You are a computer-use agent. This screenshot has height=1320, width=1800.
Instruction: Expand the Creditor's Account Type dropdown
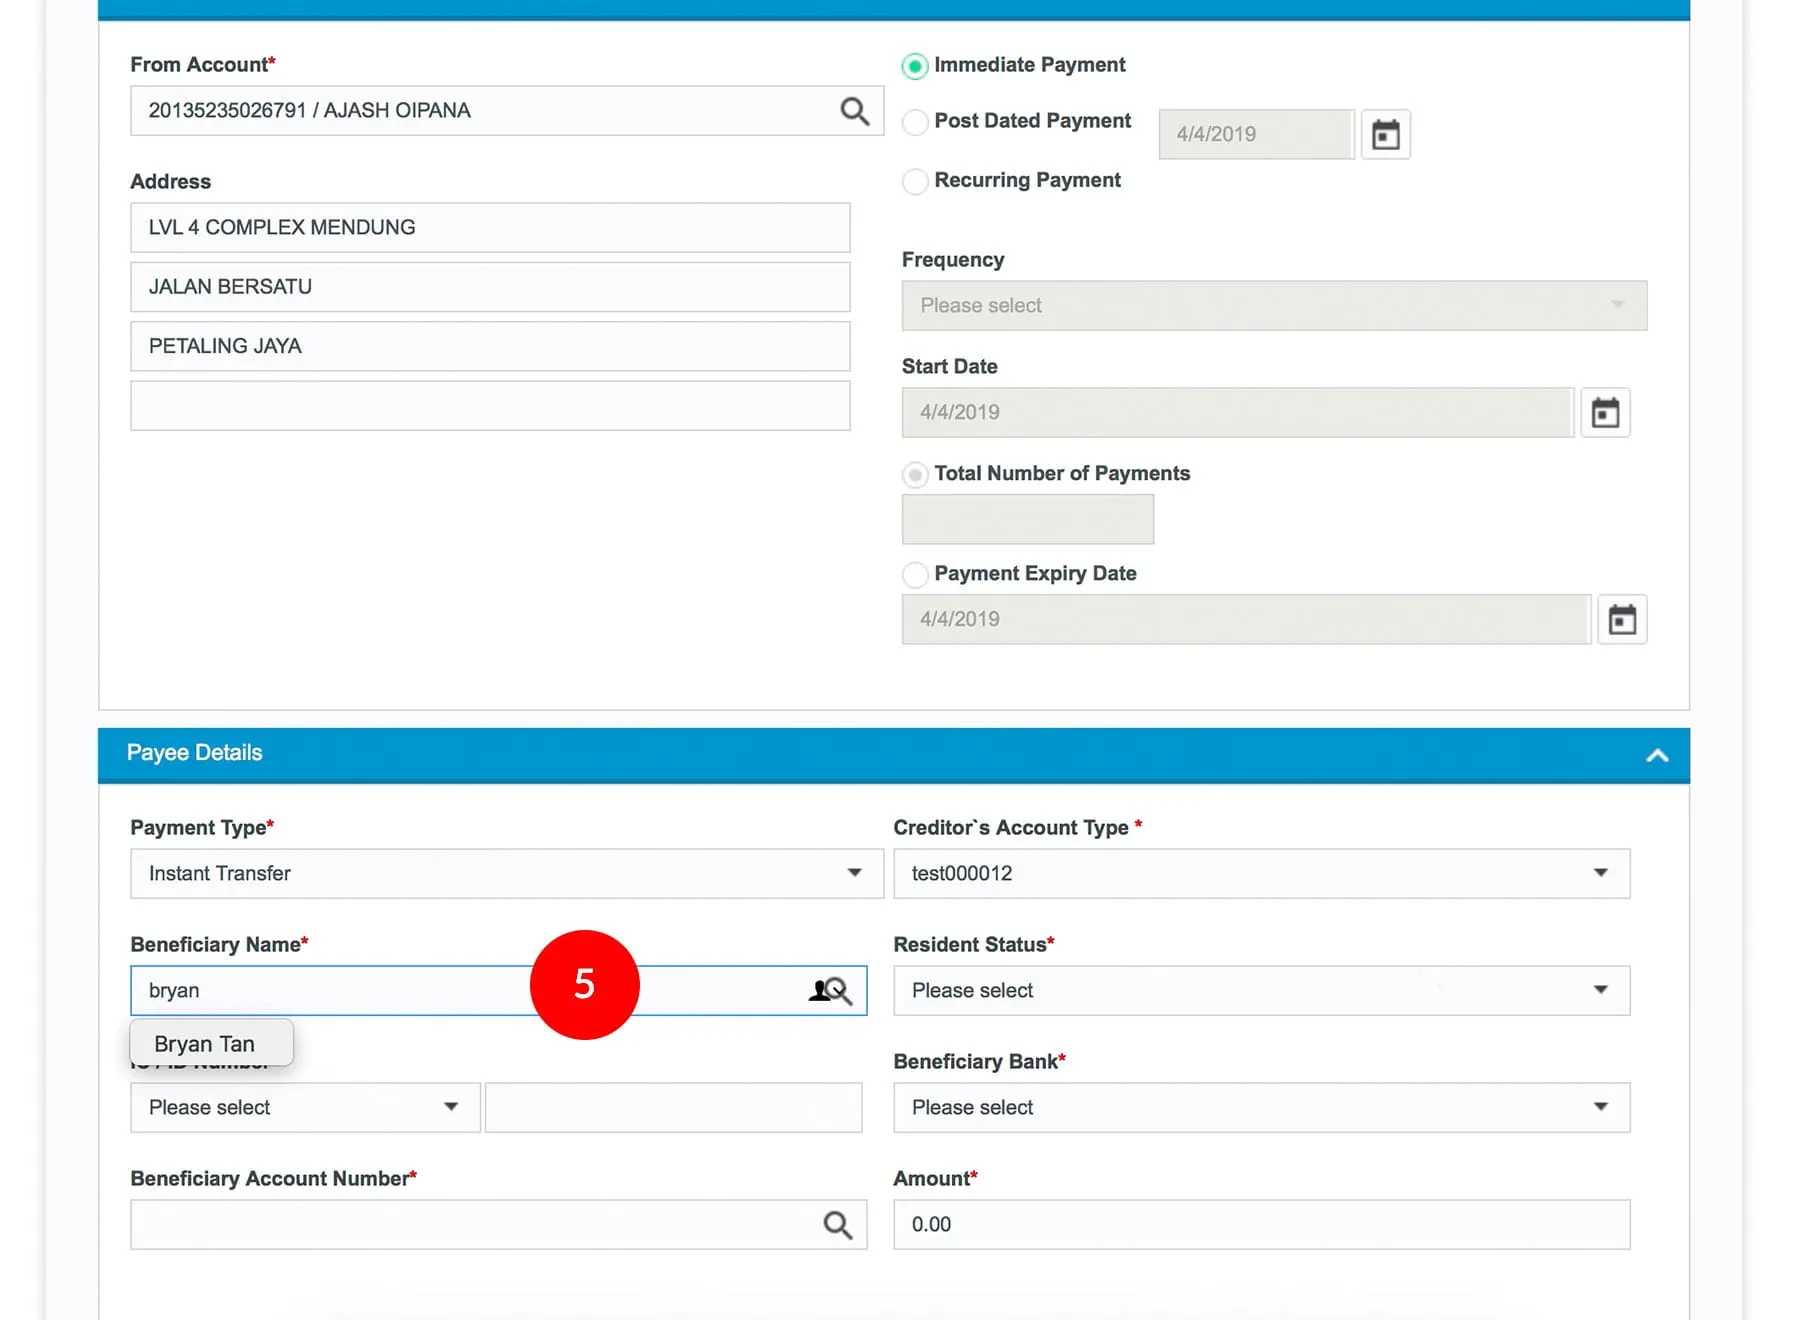1260,873
